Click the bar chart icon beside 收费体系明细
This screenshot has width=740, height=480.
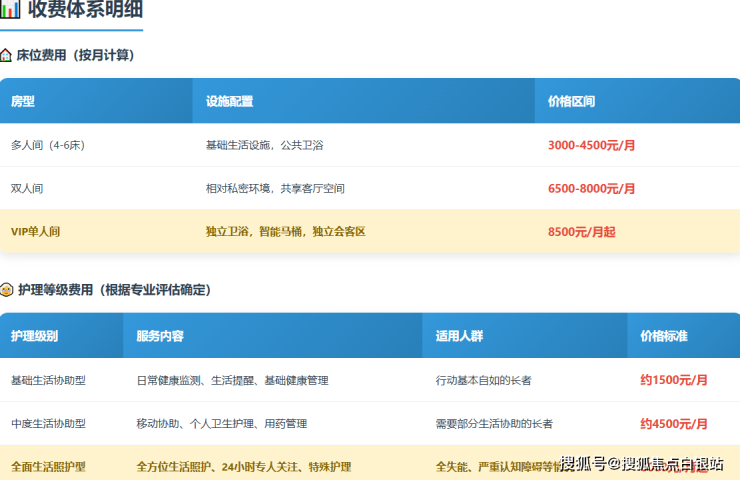[10, 9]
